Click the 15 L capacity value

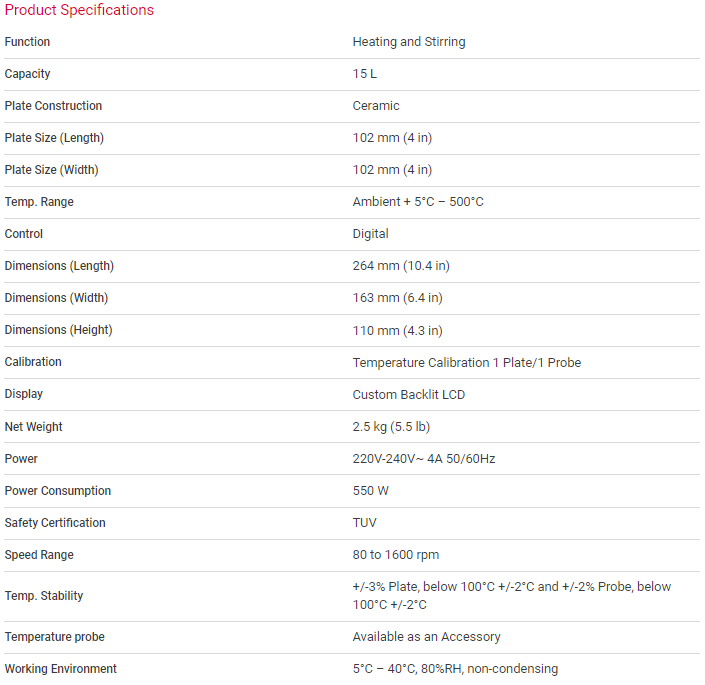(x=365, y=74)
